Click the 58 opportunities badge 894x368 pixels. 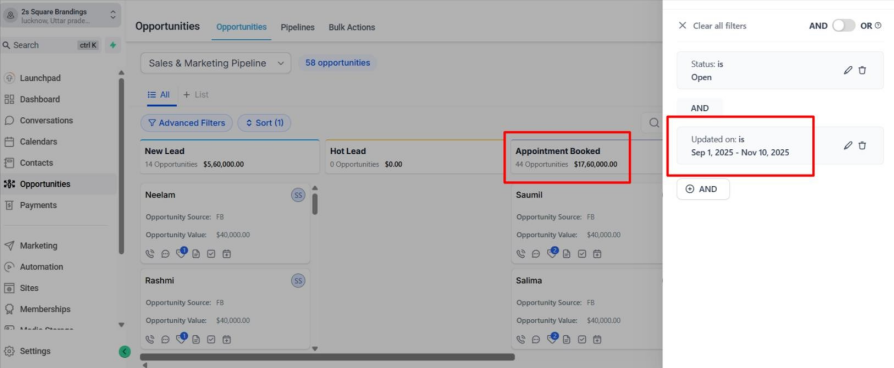338,63
